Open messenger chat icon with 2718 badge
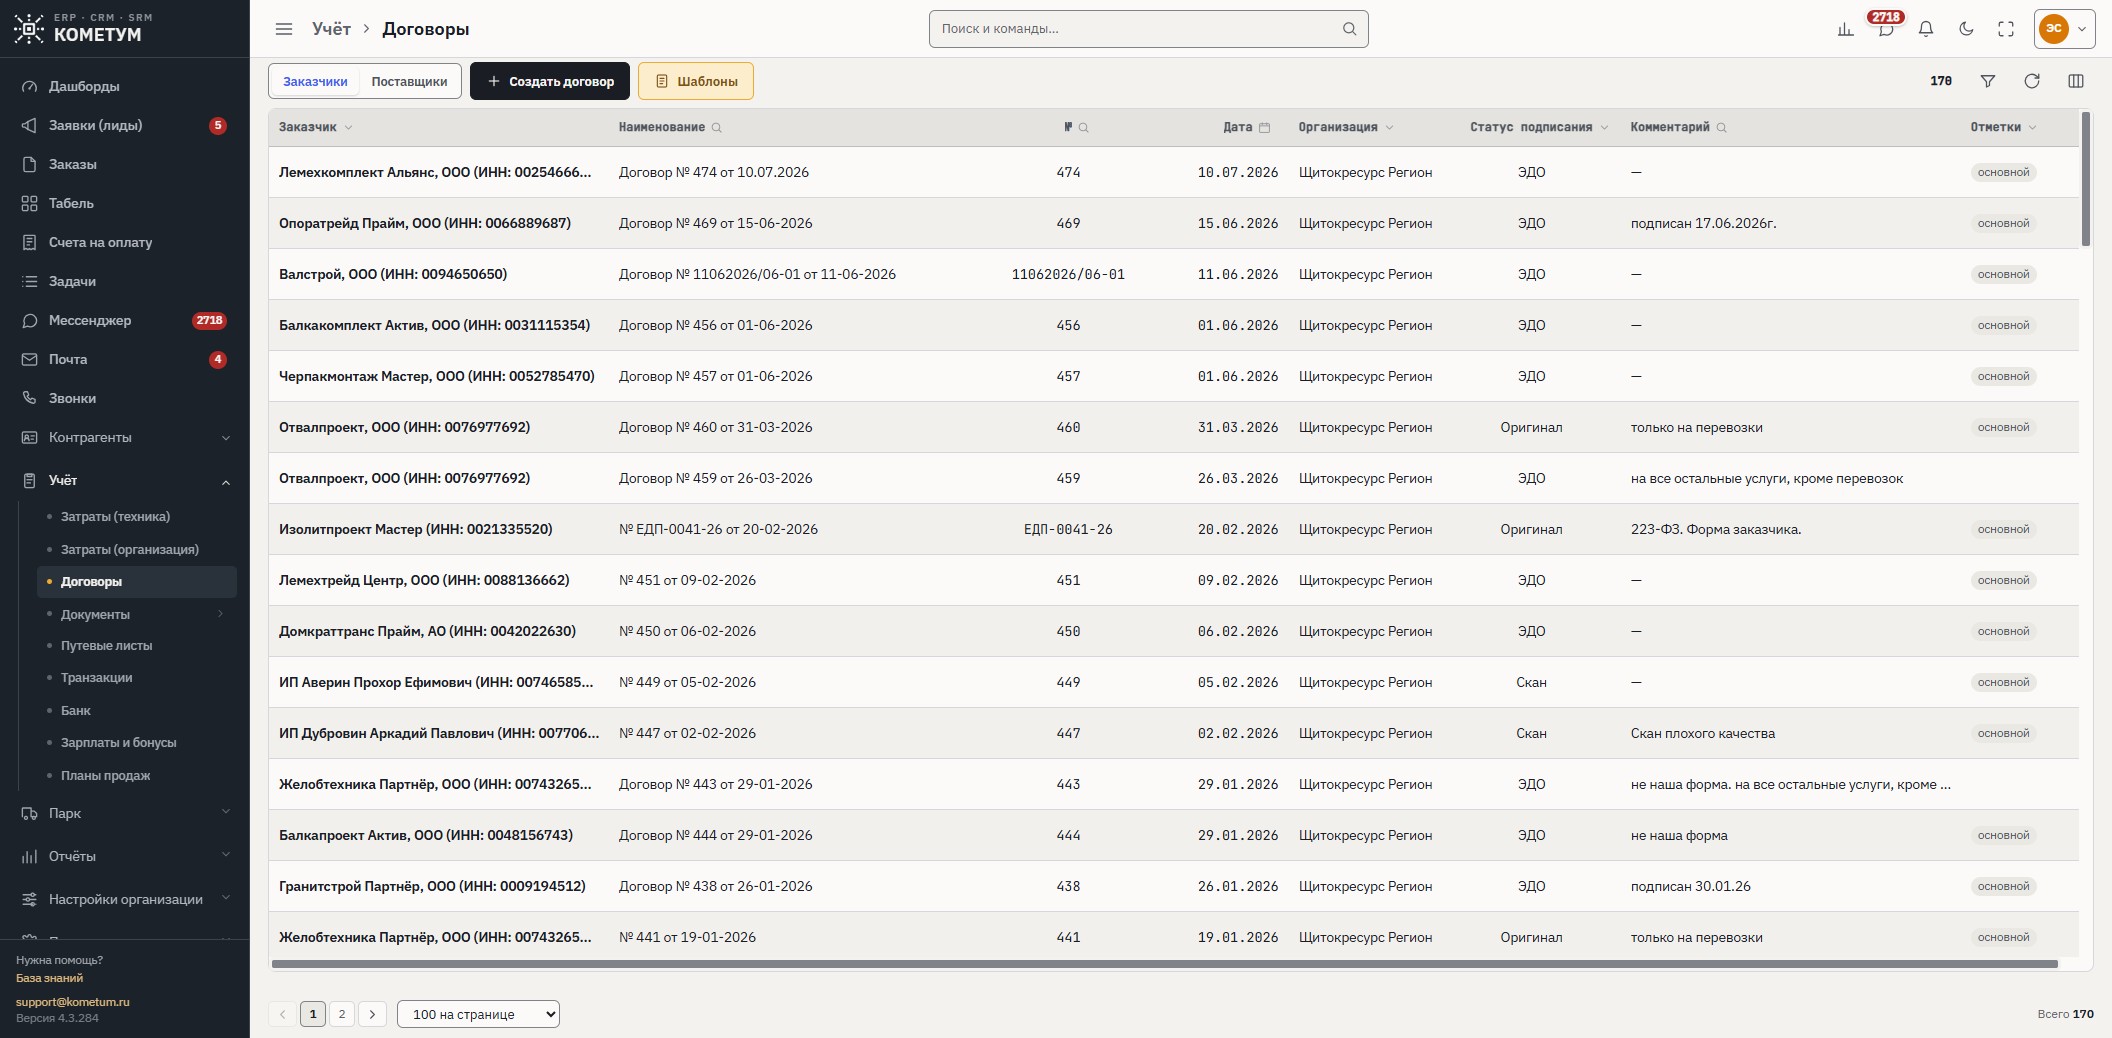The width and height of the screenshot is (2112, 1038). 1885,29
